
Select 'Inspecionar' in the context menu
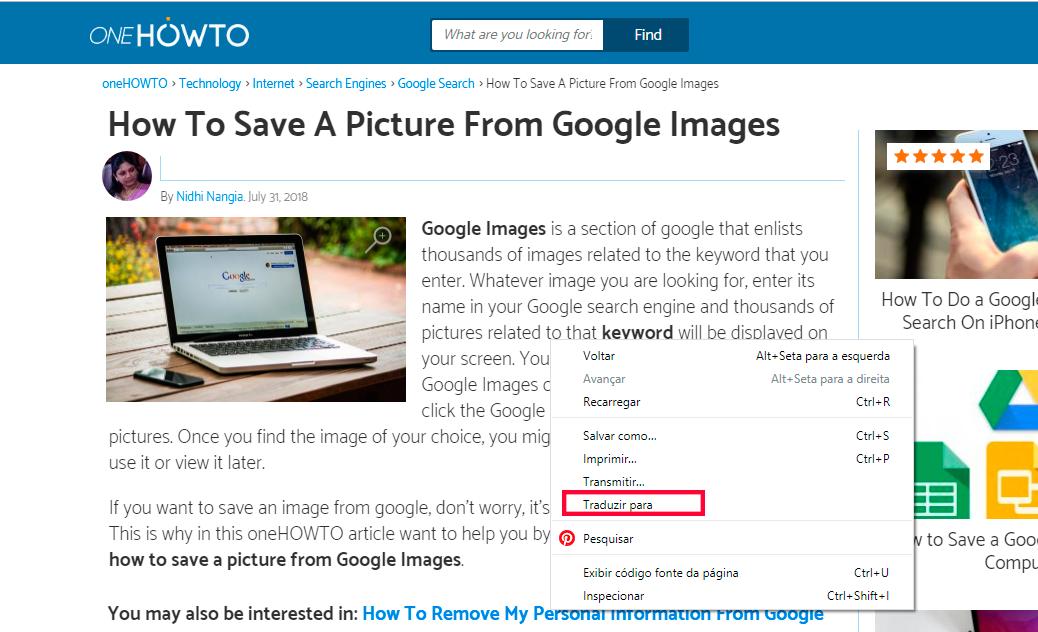(x=613, y=596)
